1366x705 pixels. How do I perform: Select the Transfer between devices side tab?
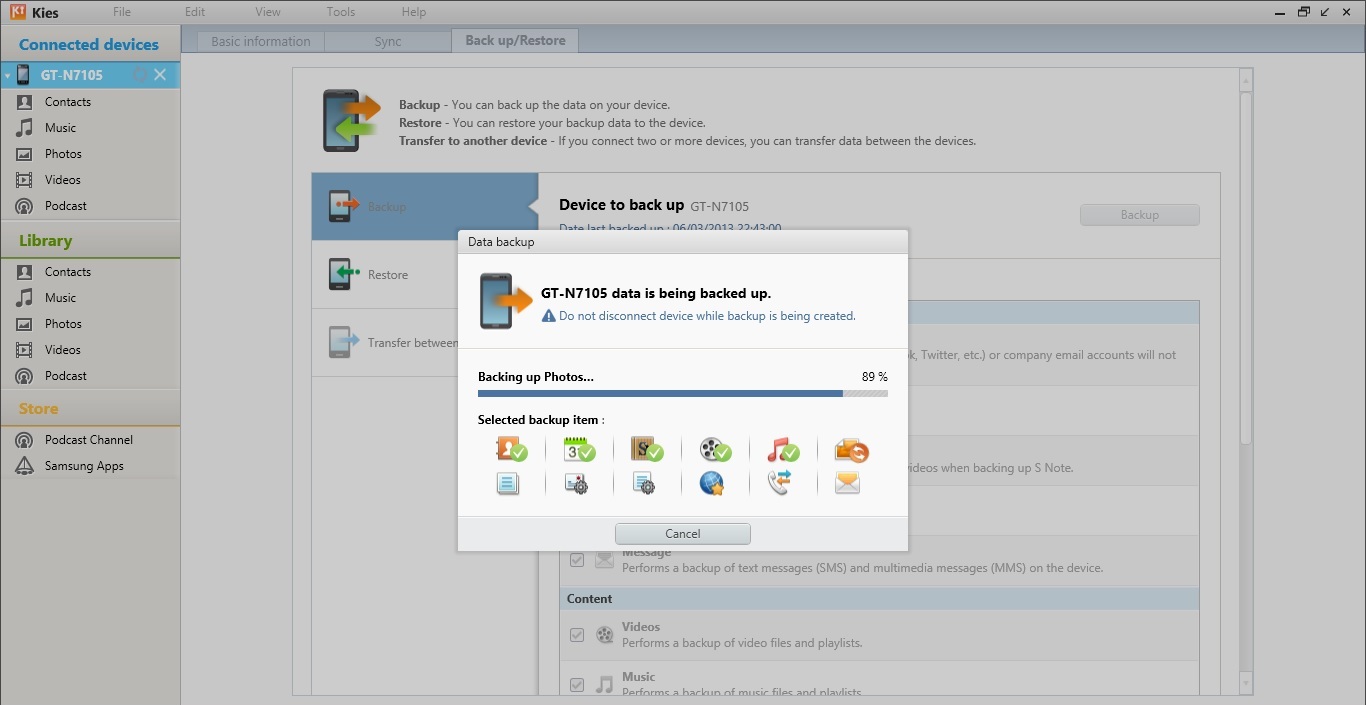(x=425, y=343)
